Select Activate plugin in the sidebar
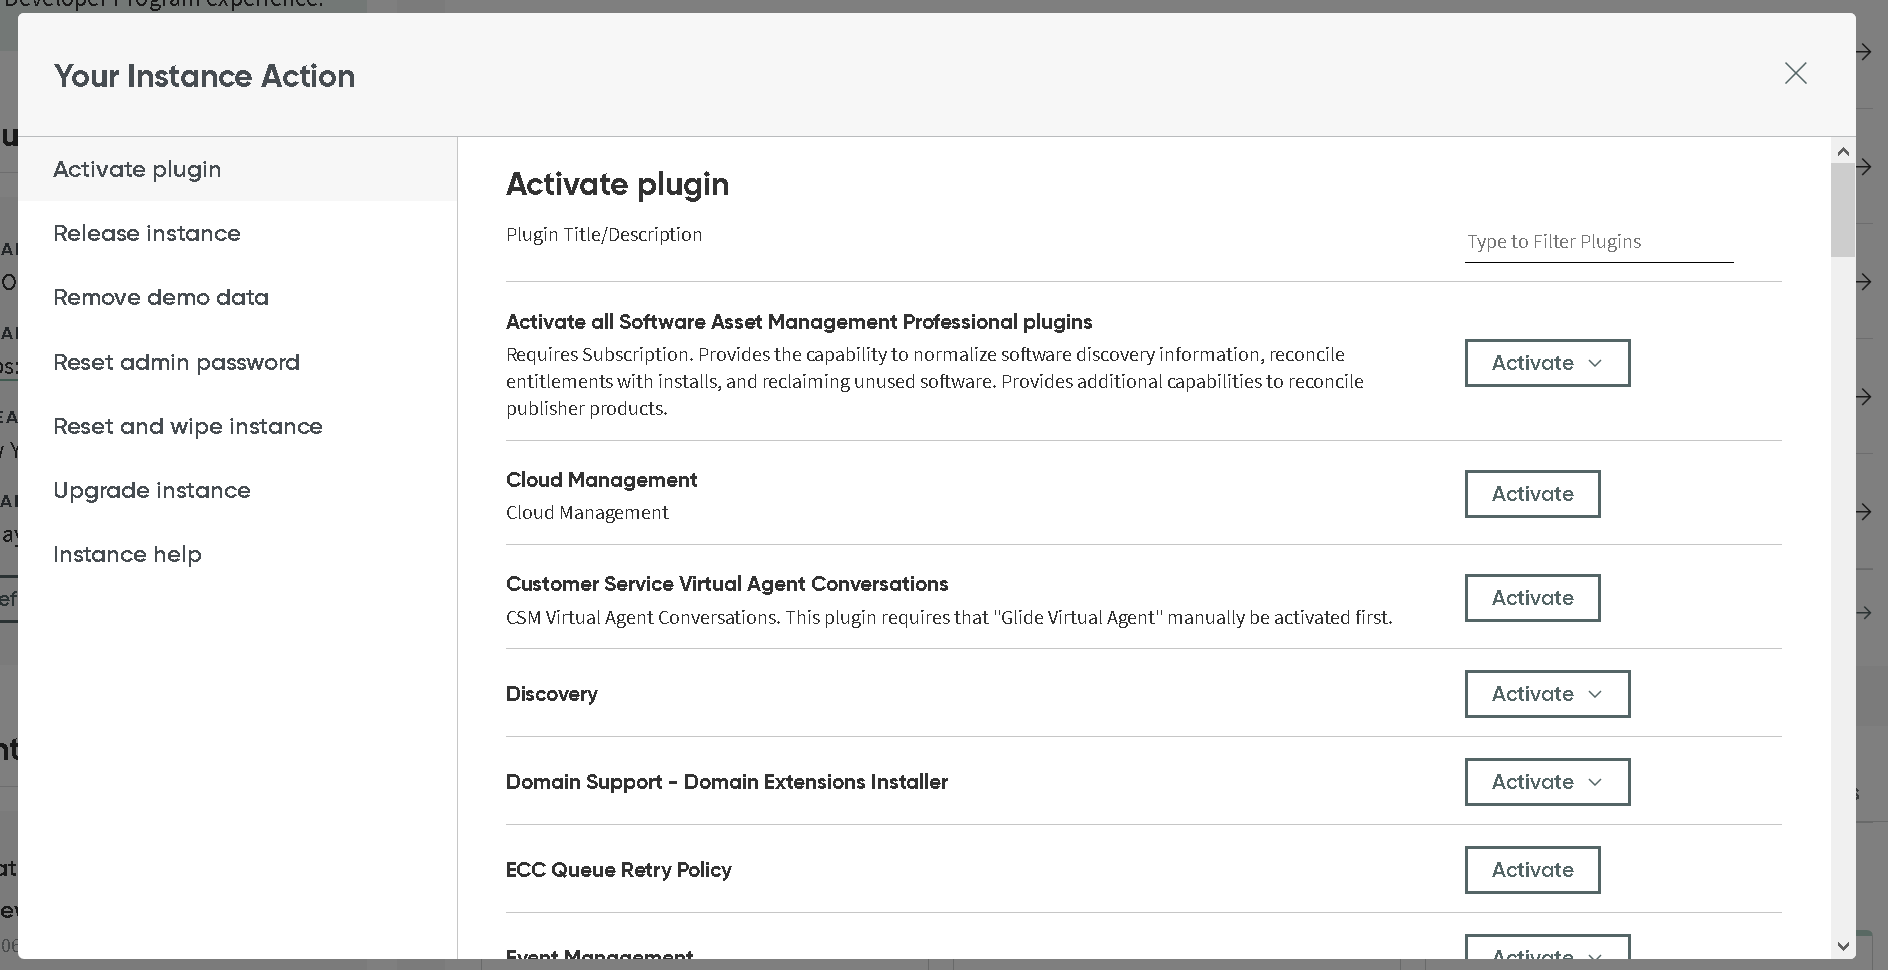Viewport: 1888px width, 970px height. [137, 169]
